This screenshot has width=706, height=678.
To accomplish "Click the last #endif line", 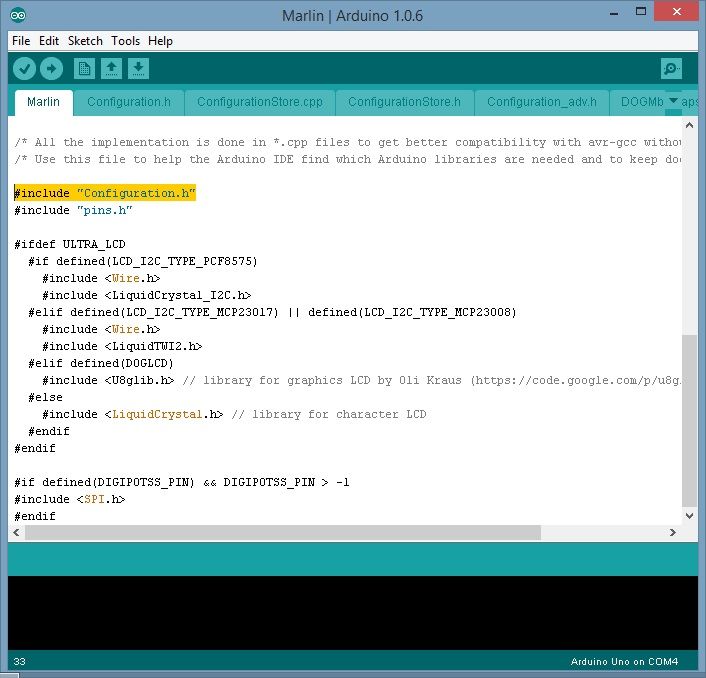I will [35, 516].
